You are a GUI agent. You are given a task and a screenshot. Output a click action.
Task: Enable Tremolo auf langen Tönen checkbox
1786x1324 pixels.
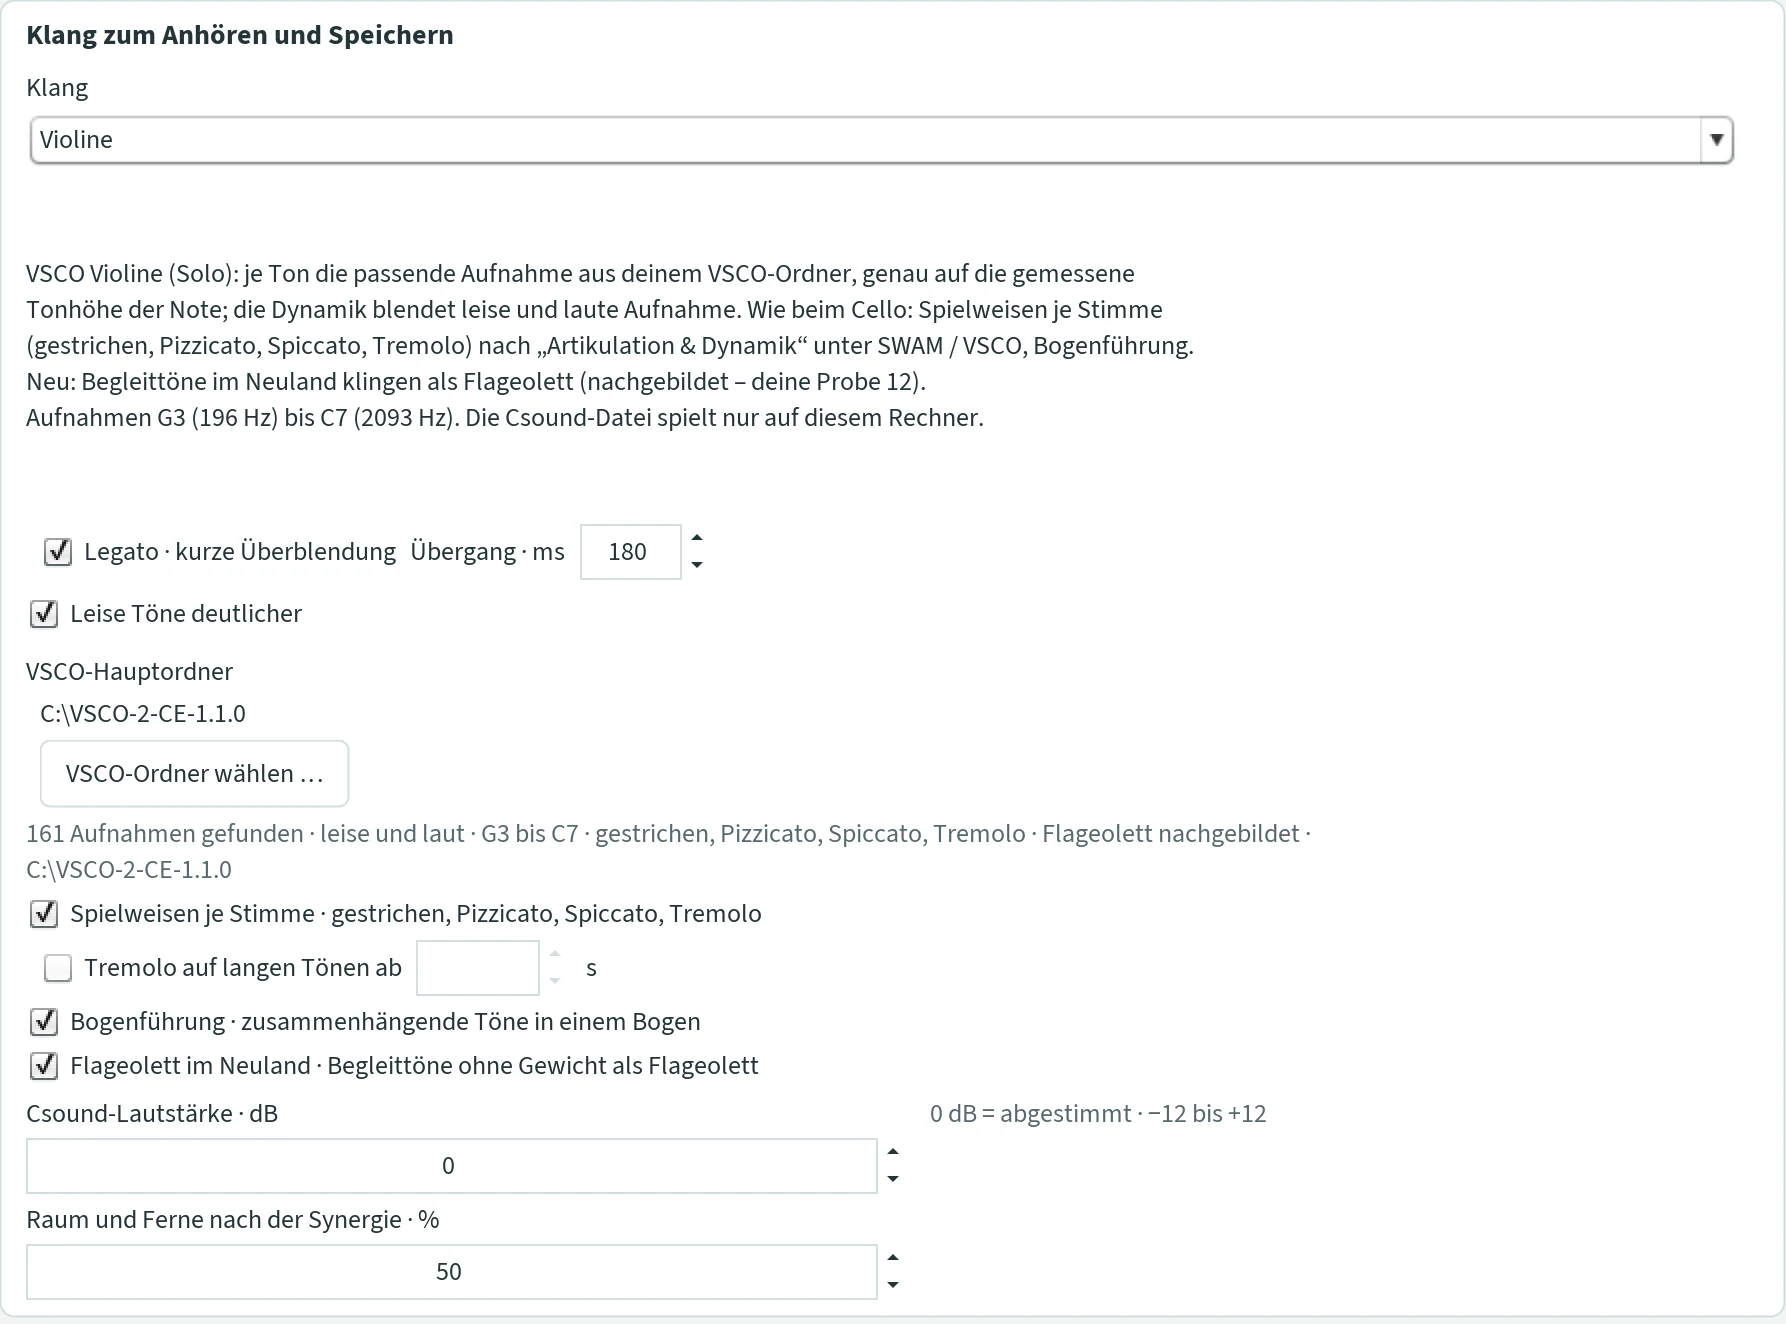coord(58,968)
